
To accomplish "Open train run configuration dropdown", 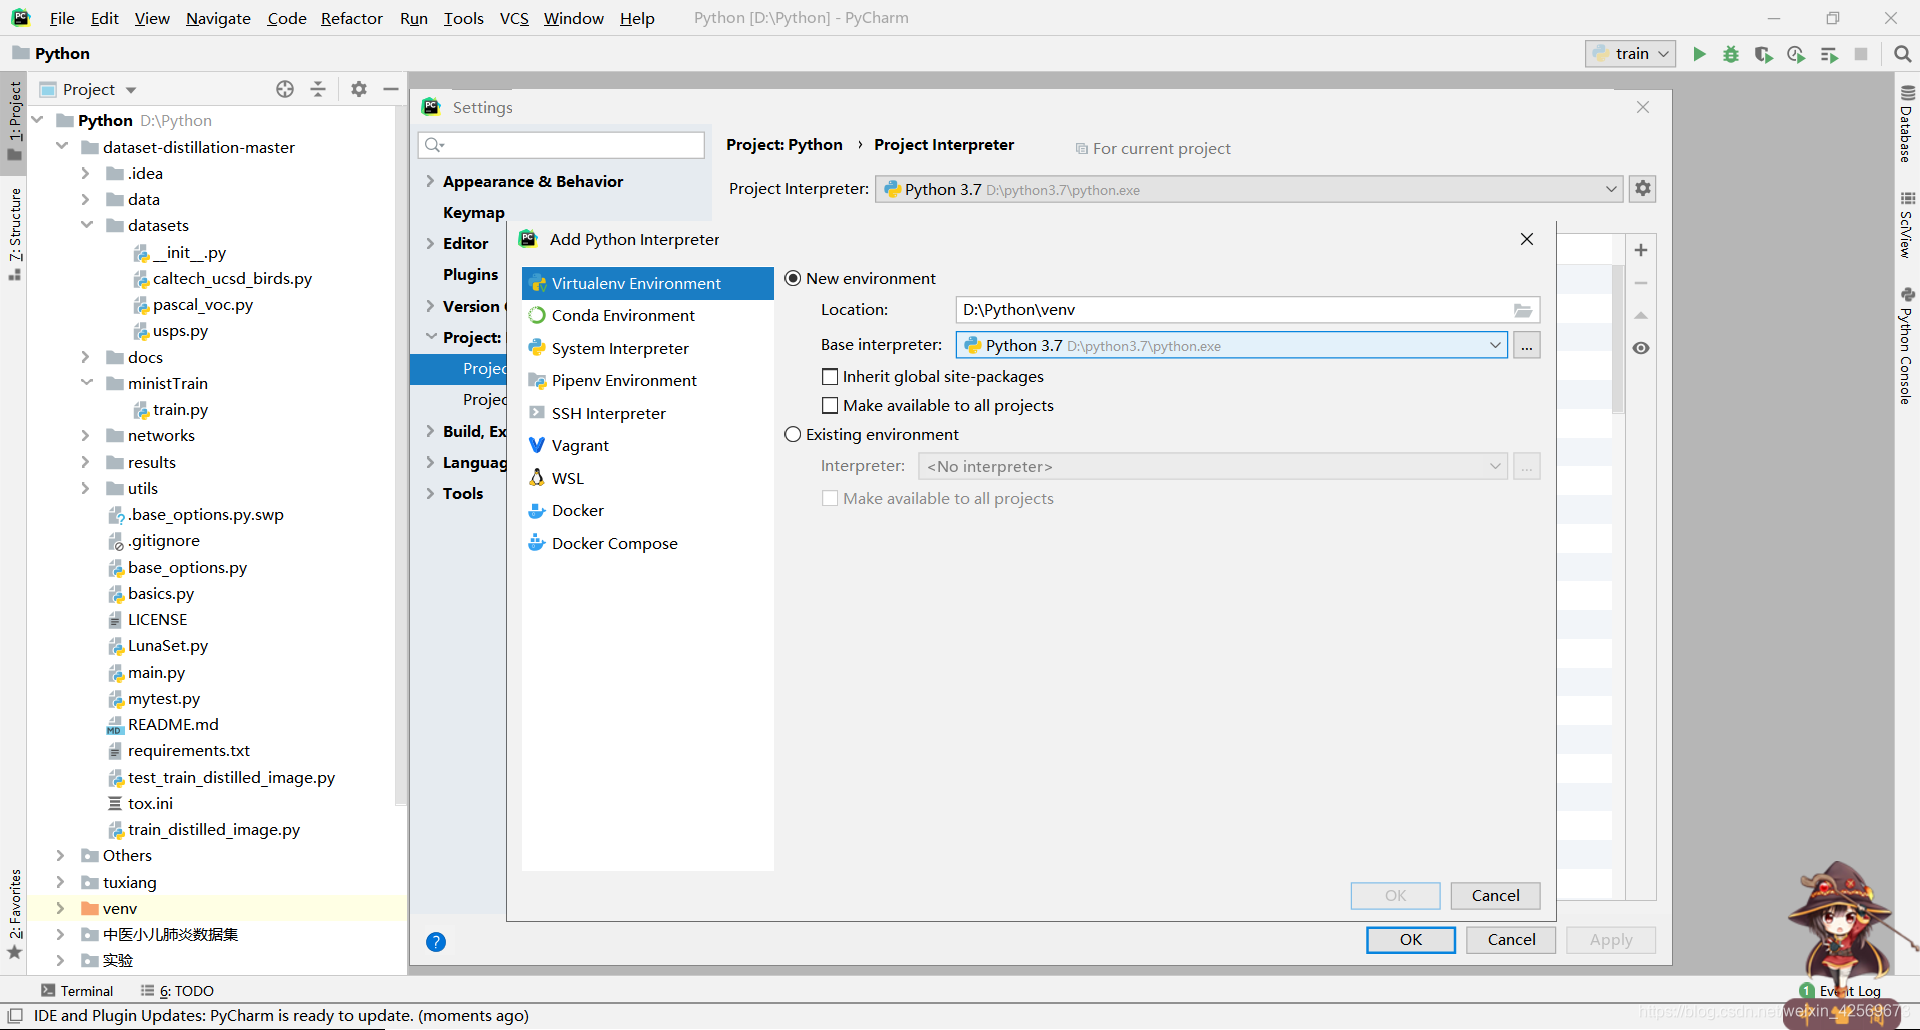I will (1631, 54).
